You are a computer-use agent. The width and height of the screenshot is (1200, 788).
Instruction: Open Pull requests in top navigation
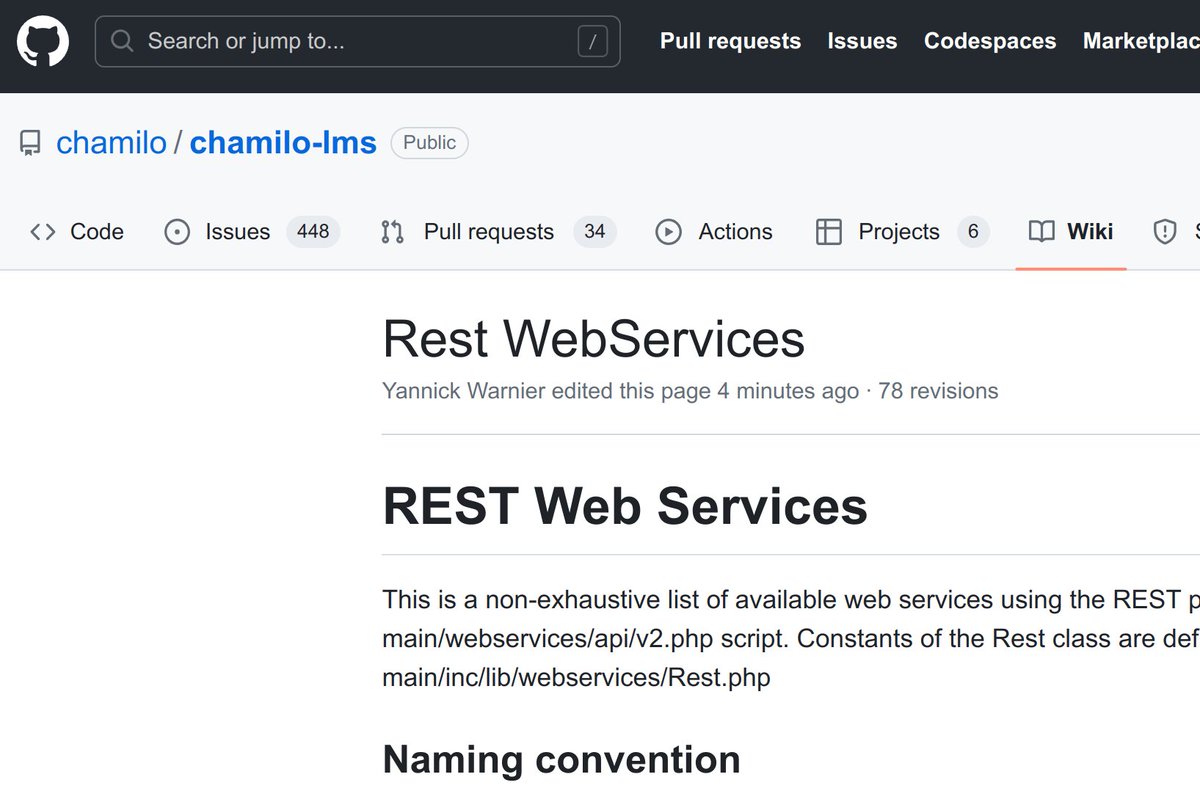[730, 41]
